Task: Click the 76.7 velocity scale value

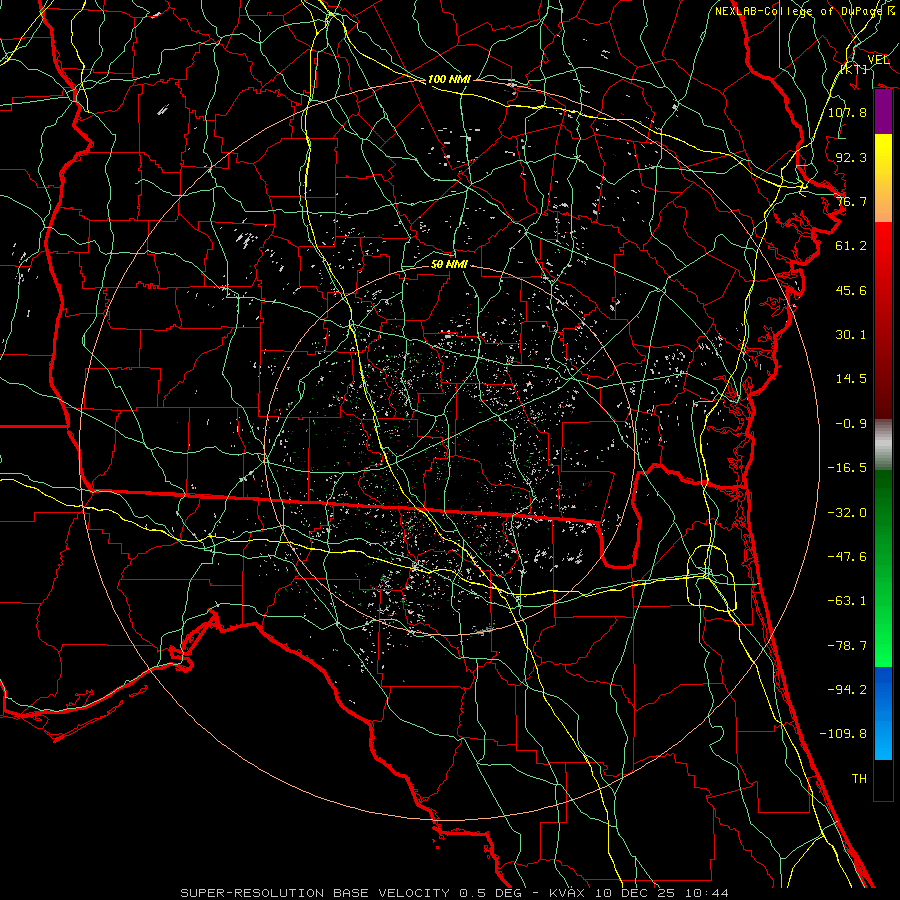Action: point(851,201)
